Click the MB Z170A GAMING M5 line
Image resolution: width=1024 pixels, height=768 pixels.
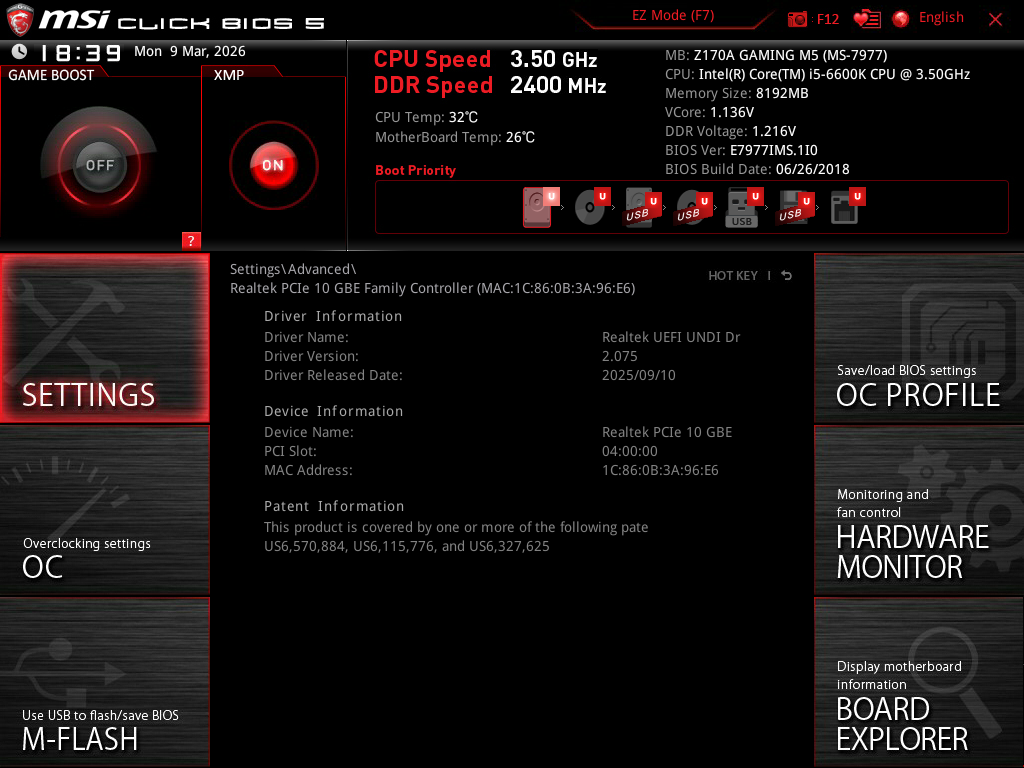776,55
